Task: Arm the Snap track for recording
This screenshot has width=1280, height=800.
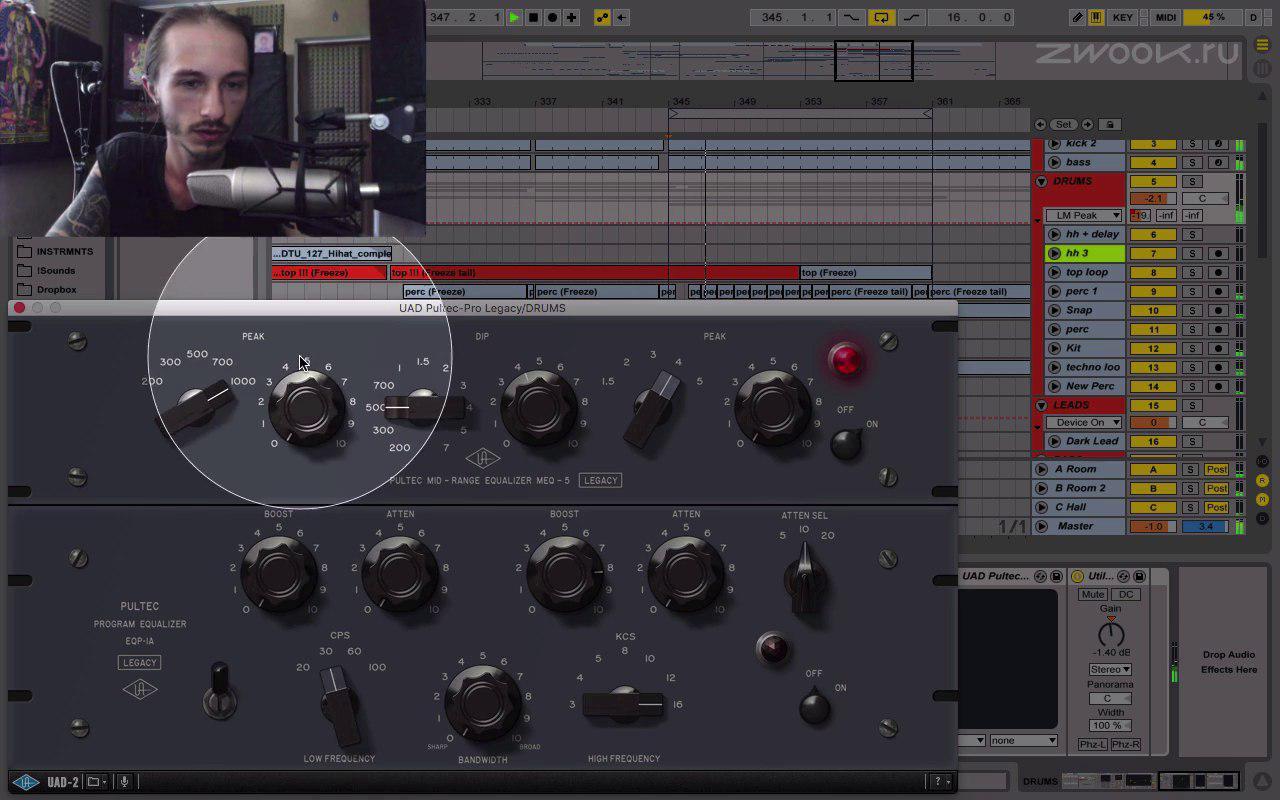Action: (x=1217, y=310)
